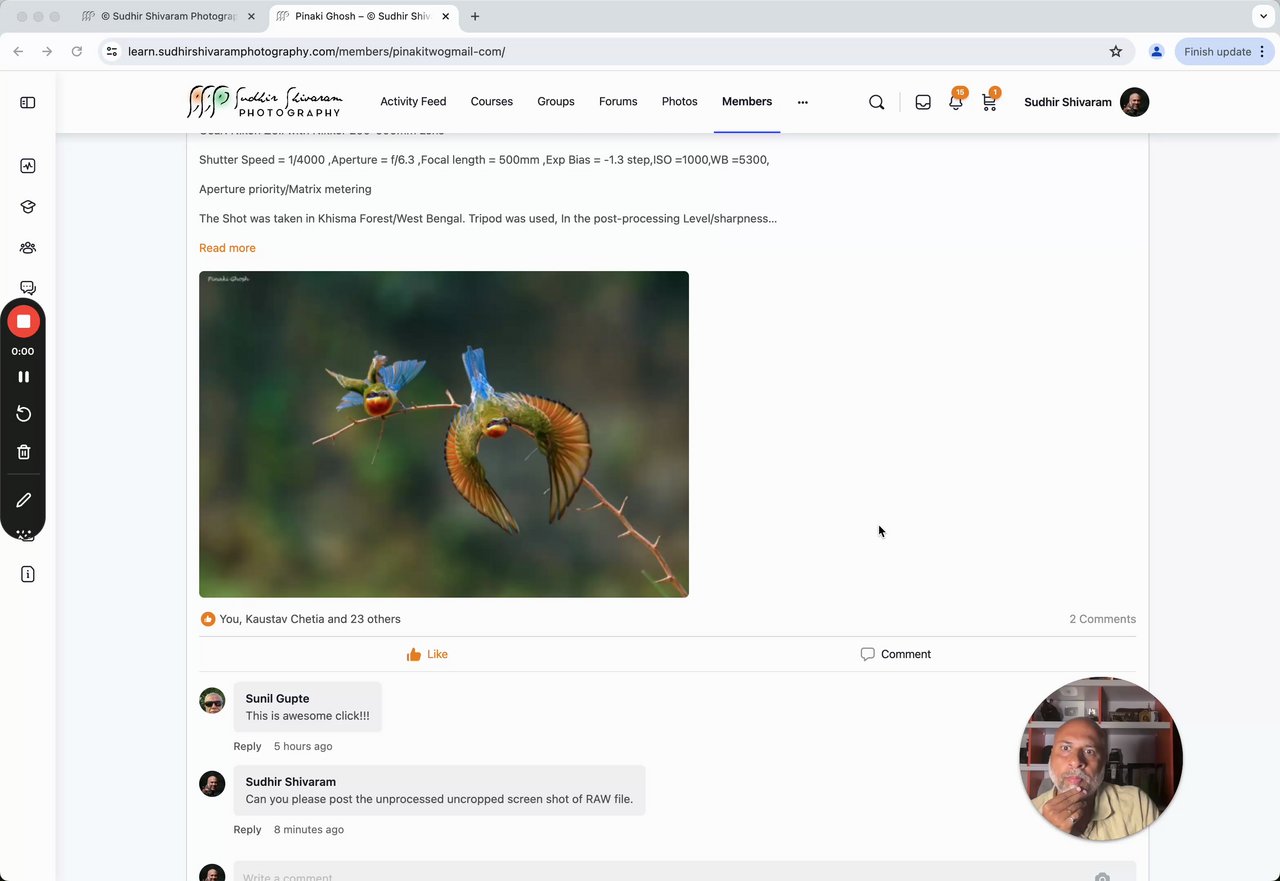
Task: Go to Activity Feed
Action: click(413, 102)
